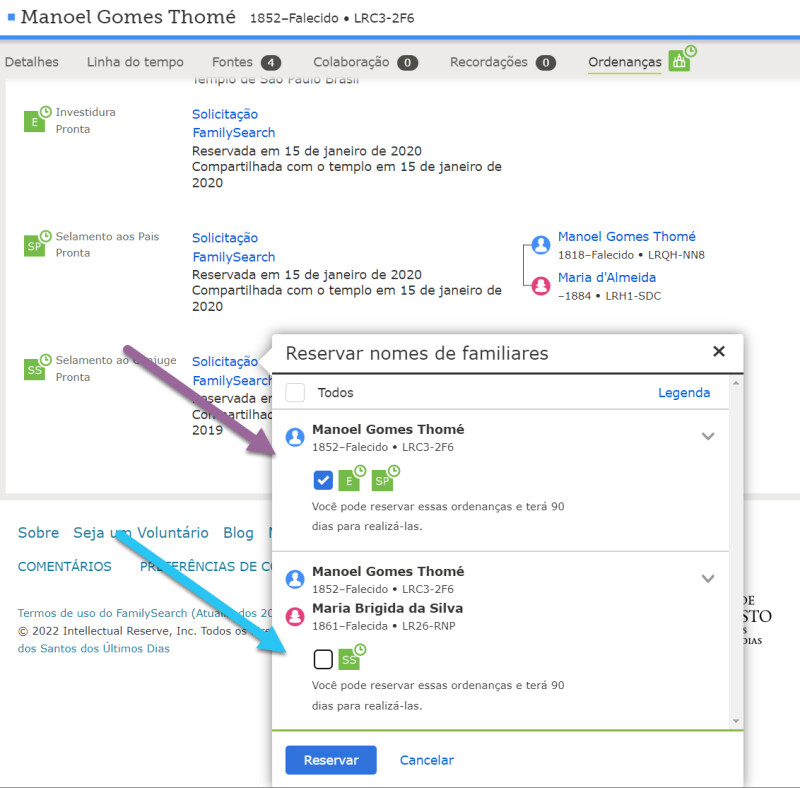Click the Cancelar link
This screenshot has height=788, width=800.
427,760
